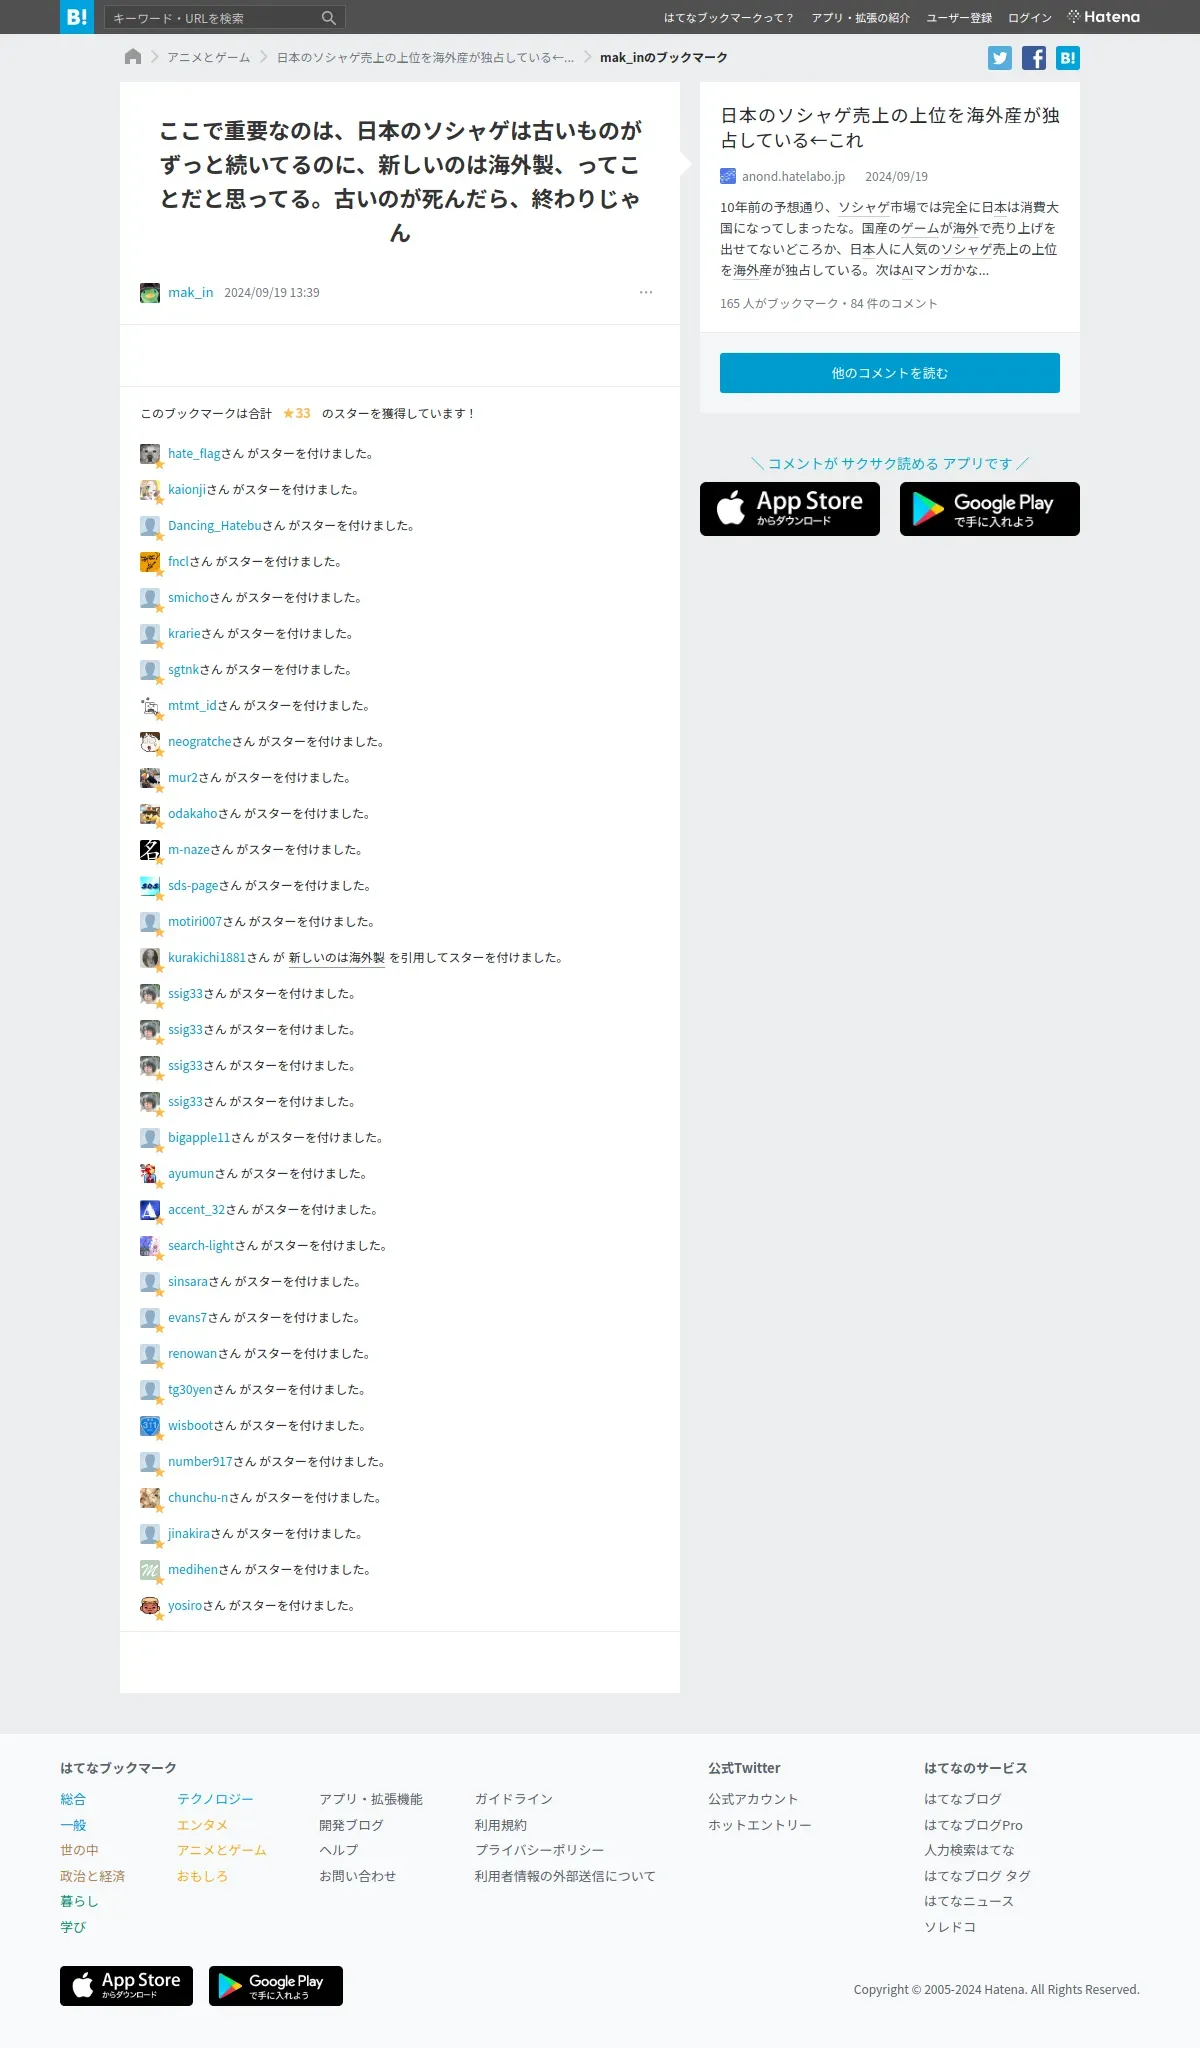Open the anond.hatelabo.jp source link

click(x=793, y=177)
